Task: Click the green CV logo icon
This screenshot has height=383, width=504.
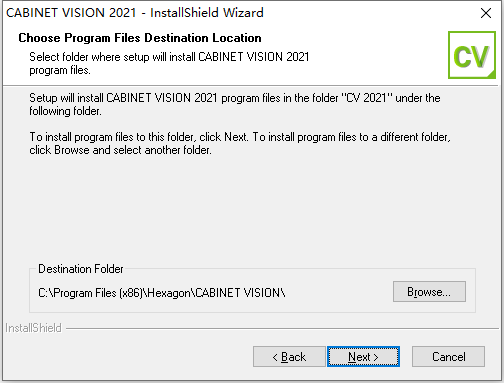Action: click(472, 55)
